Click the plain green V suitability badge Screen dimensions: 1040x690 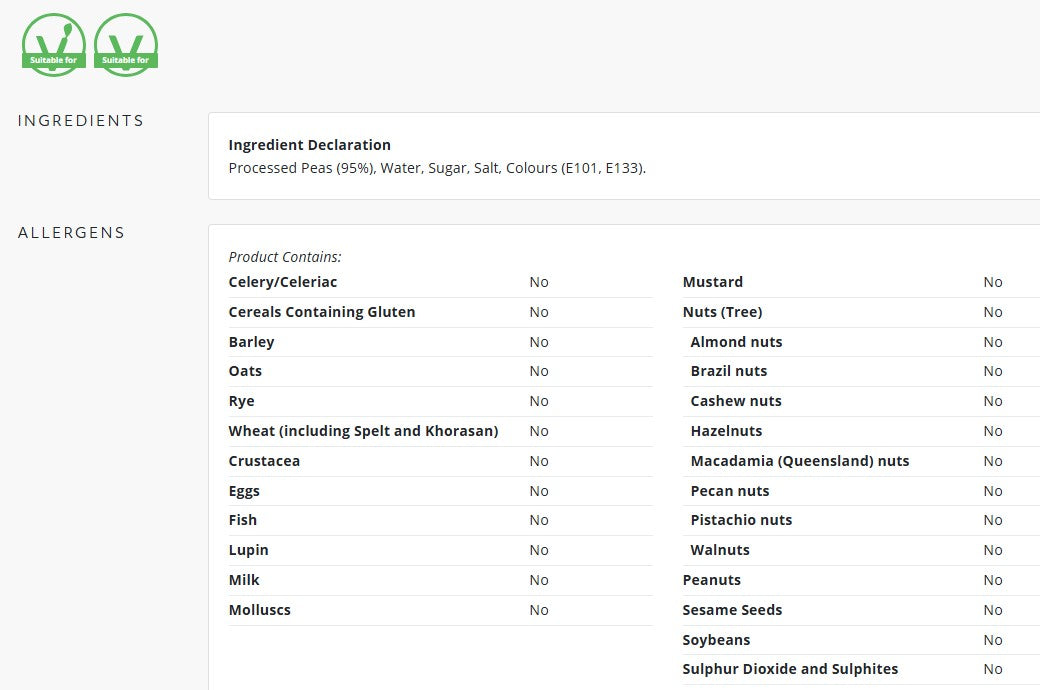tap(125, 45)
